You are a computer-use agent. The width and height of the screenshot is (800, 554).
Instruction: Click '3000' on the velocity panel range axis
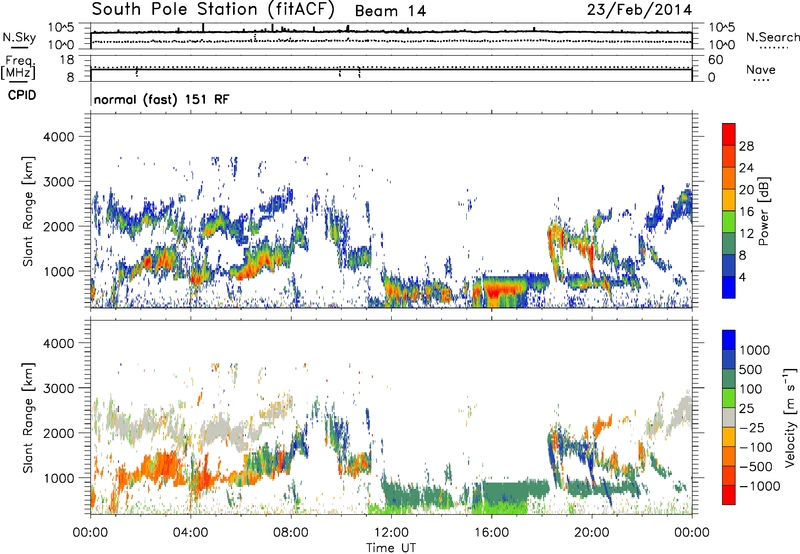point(59,388)
